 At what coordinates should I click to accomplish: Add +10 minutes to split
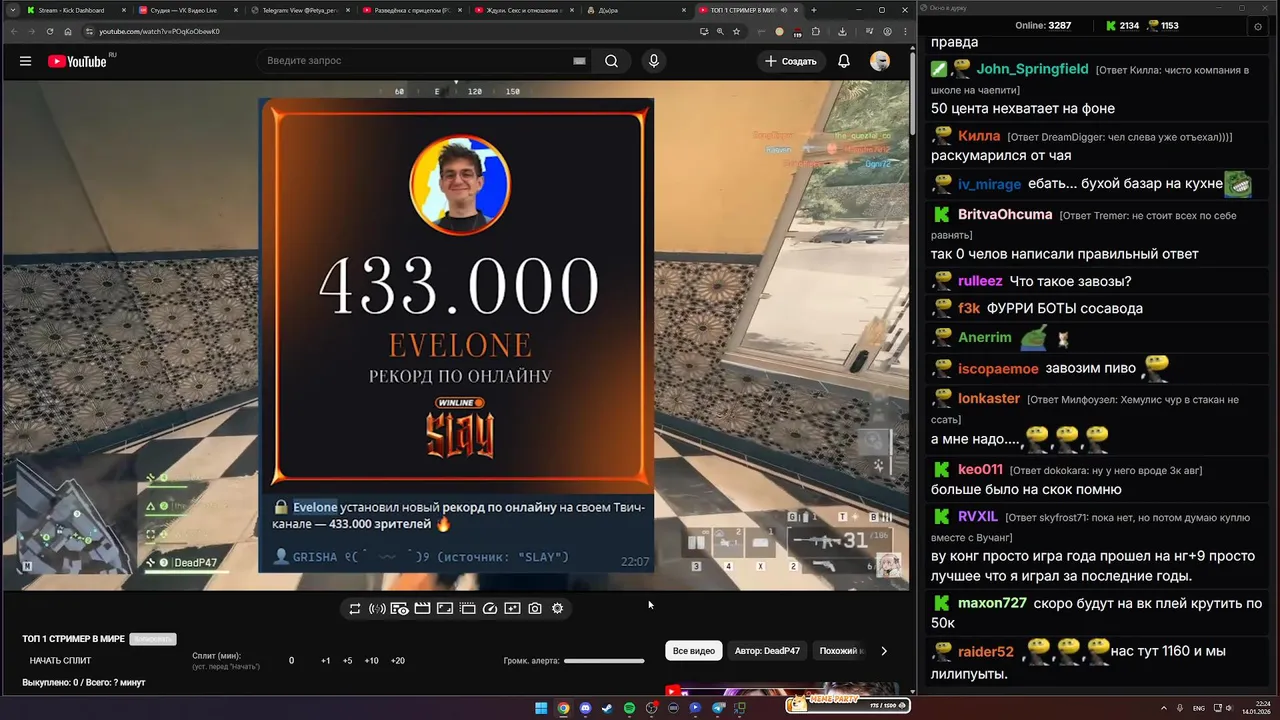coord(371,660)
